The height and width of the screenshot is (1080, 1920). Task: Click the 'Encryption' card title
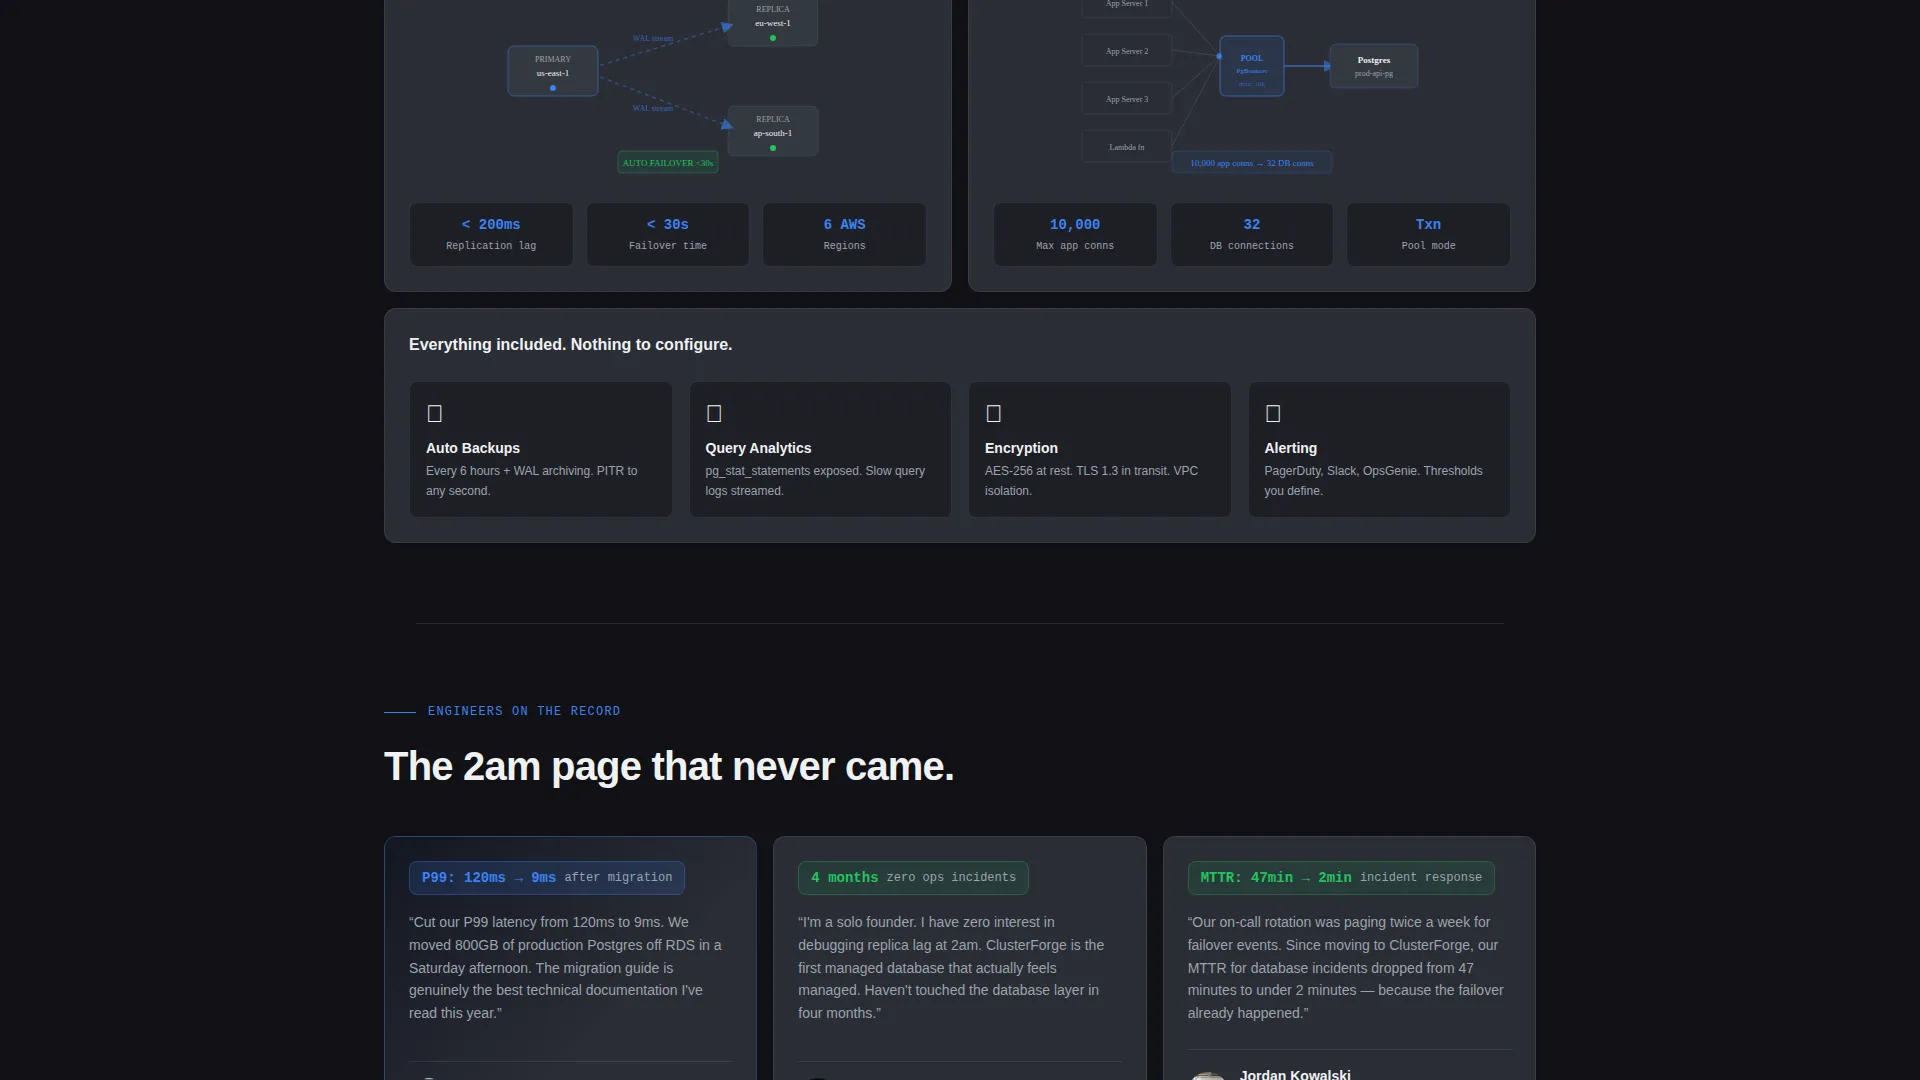click(x=1021, y=449)
